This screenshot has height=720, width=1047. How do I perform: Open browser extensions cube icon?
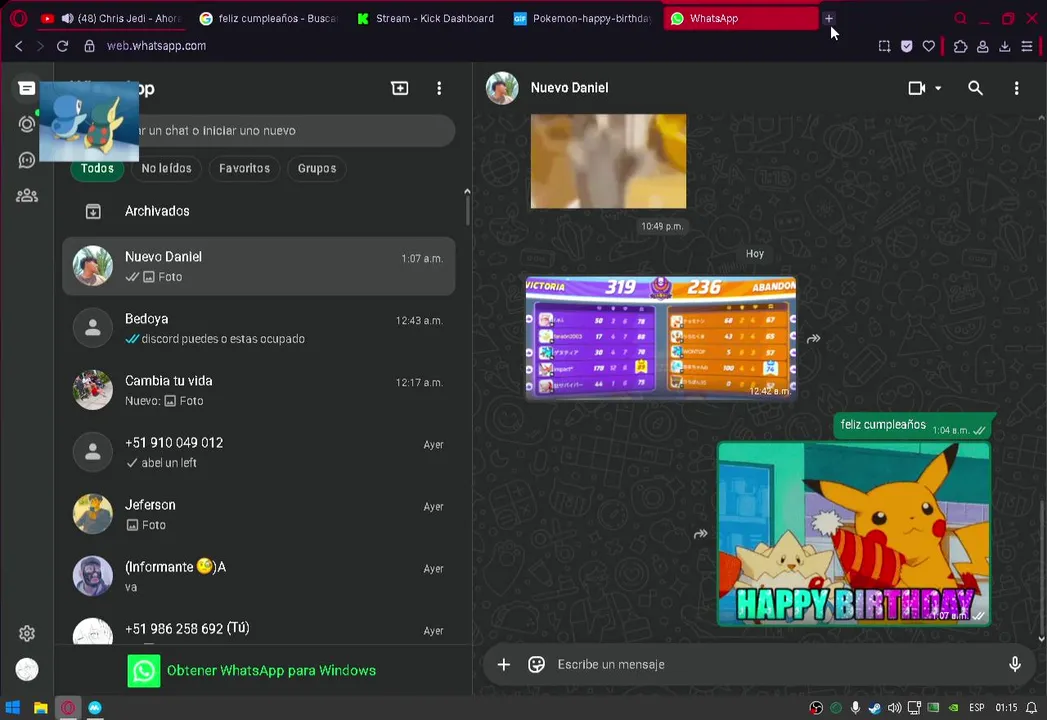[960, 46]
